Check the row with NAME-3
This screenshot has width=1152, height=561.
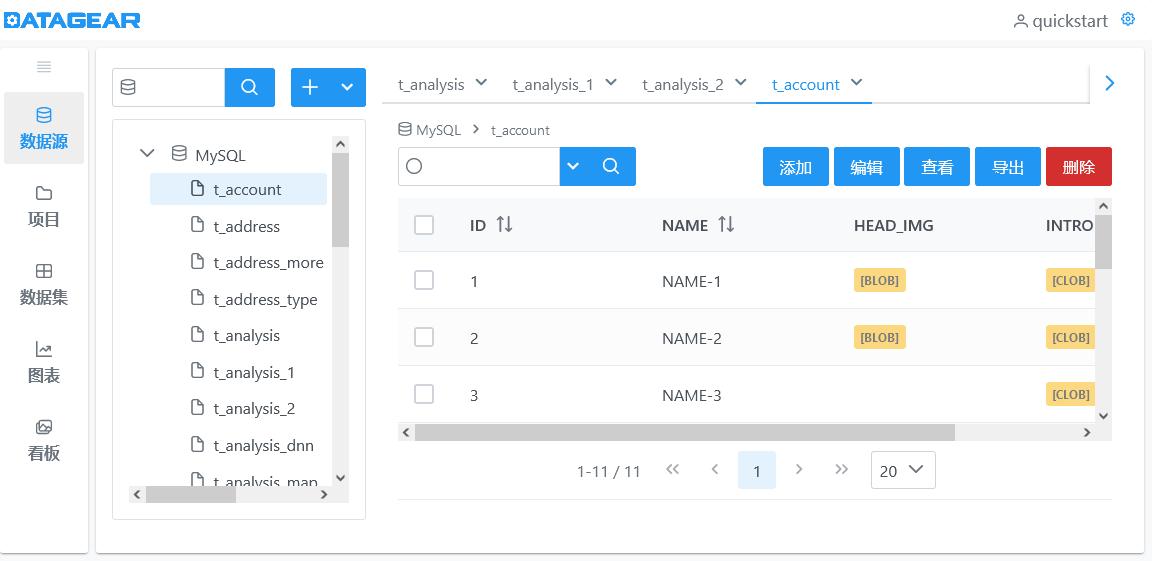424,394
